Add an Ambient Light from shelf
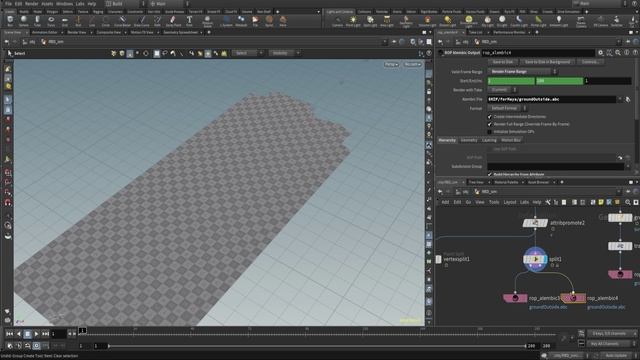Image resolution: width=640 pixels, height=360 pixels. coord(559,21)
